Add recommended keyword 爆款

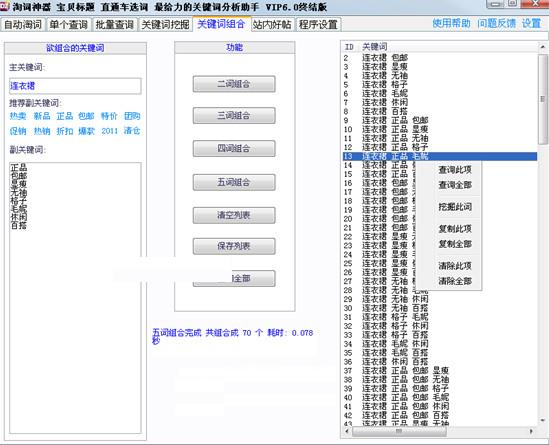(x=86, y=131)
